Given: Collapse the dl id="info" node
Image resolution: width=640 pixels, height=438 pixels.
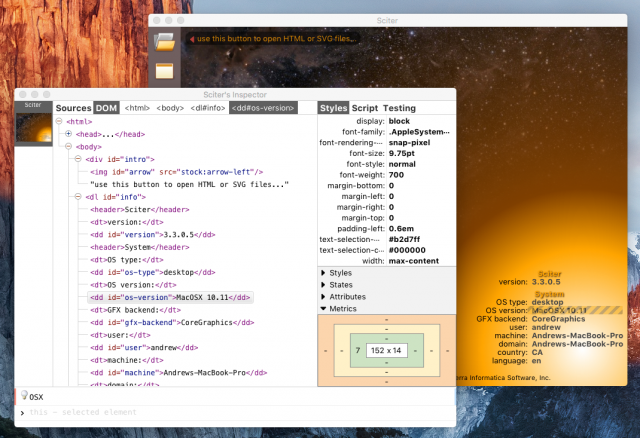Looking at the screenshot, I should tap(78, 196).
